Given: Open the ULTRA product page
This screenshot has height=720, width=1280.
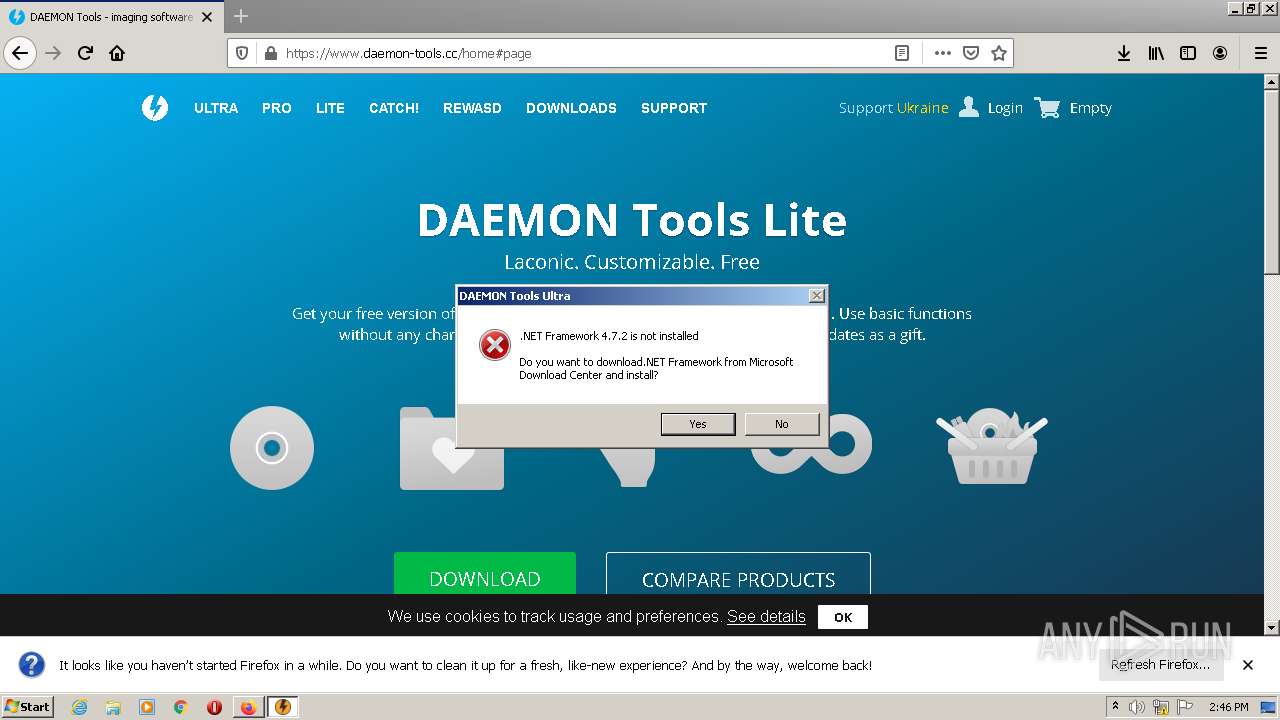Looking at the screenshot, I should pos(216,108).
